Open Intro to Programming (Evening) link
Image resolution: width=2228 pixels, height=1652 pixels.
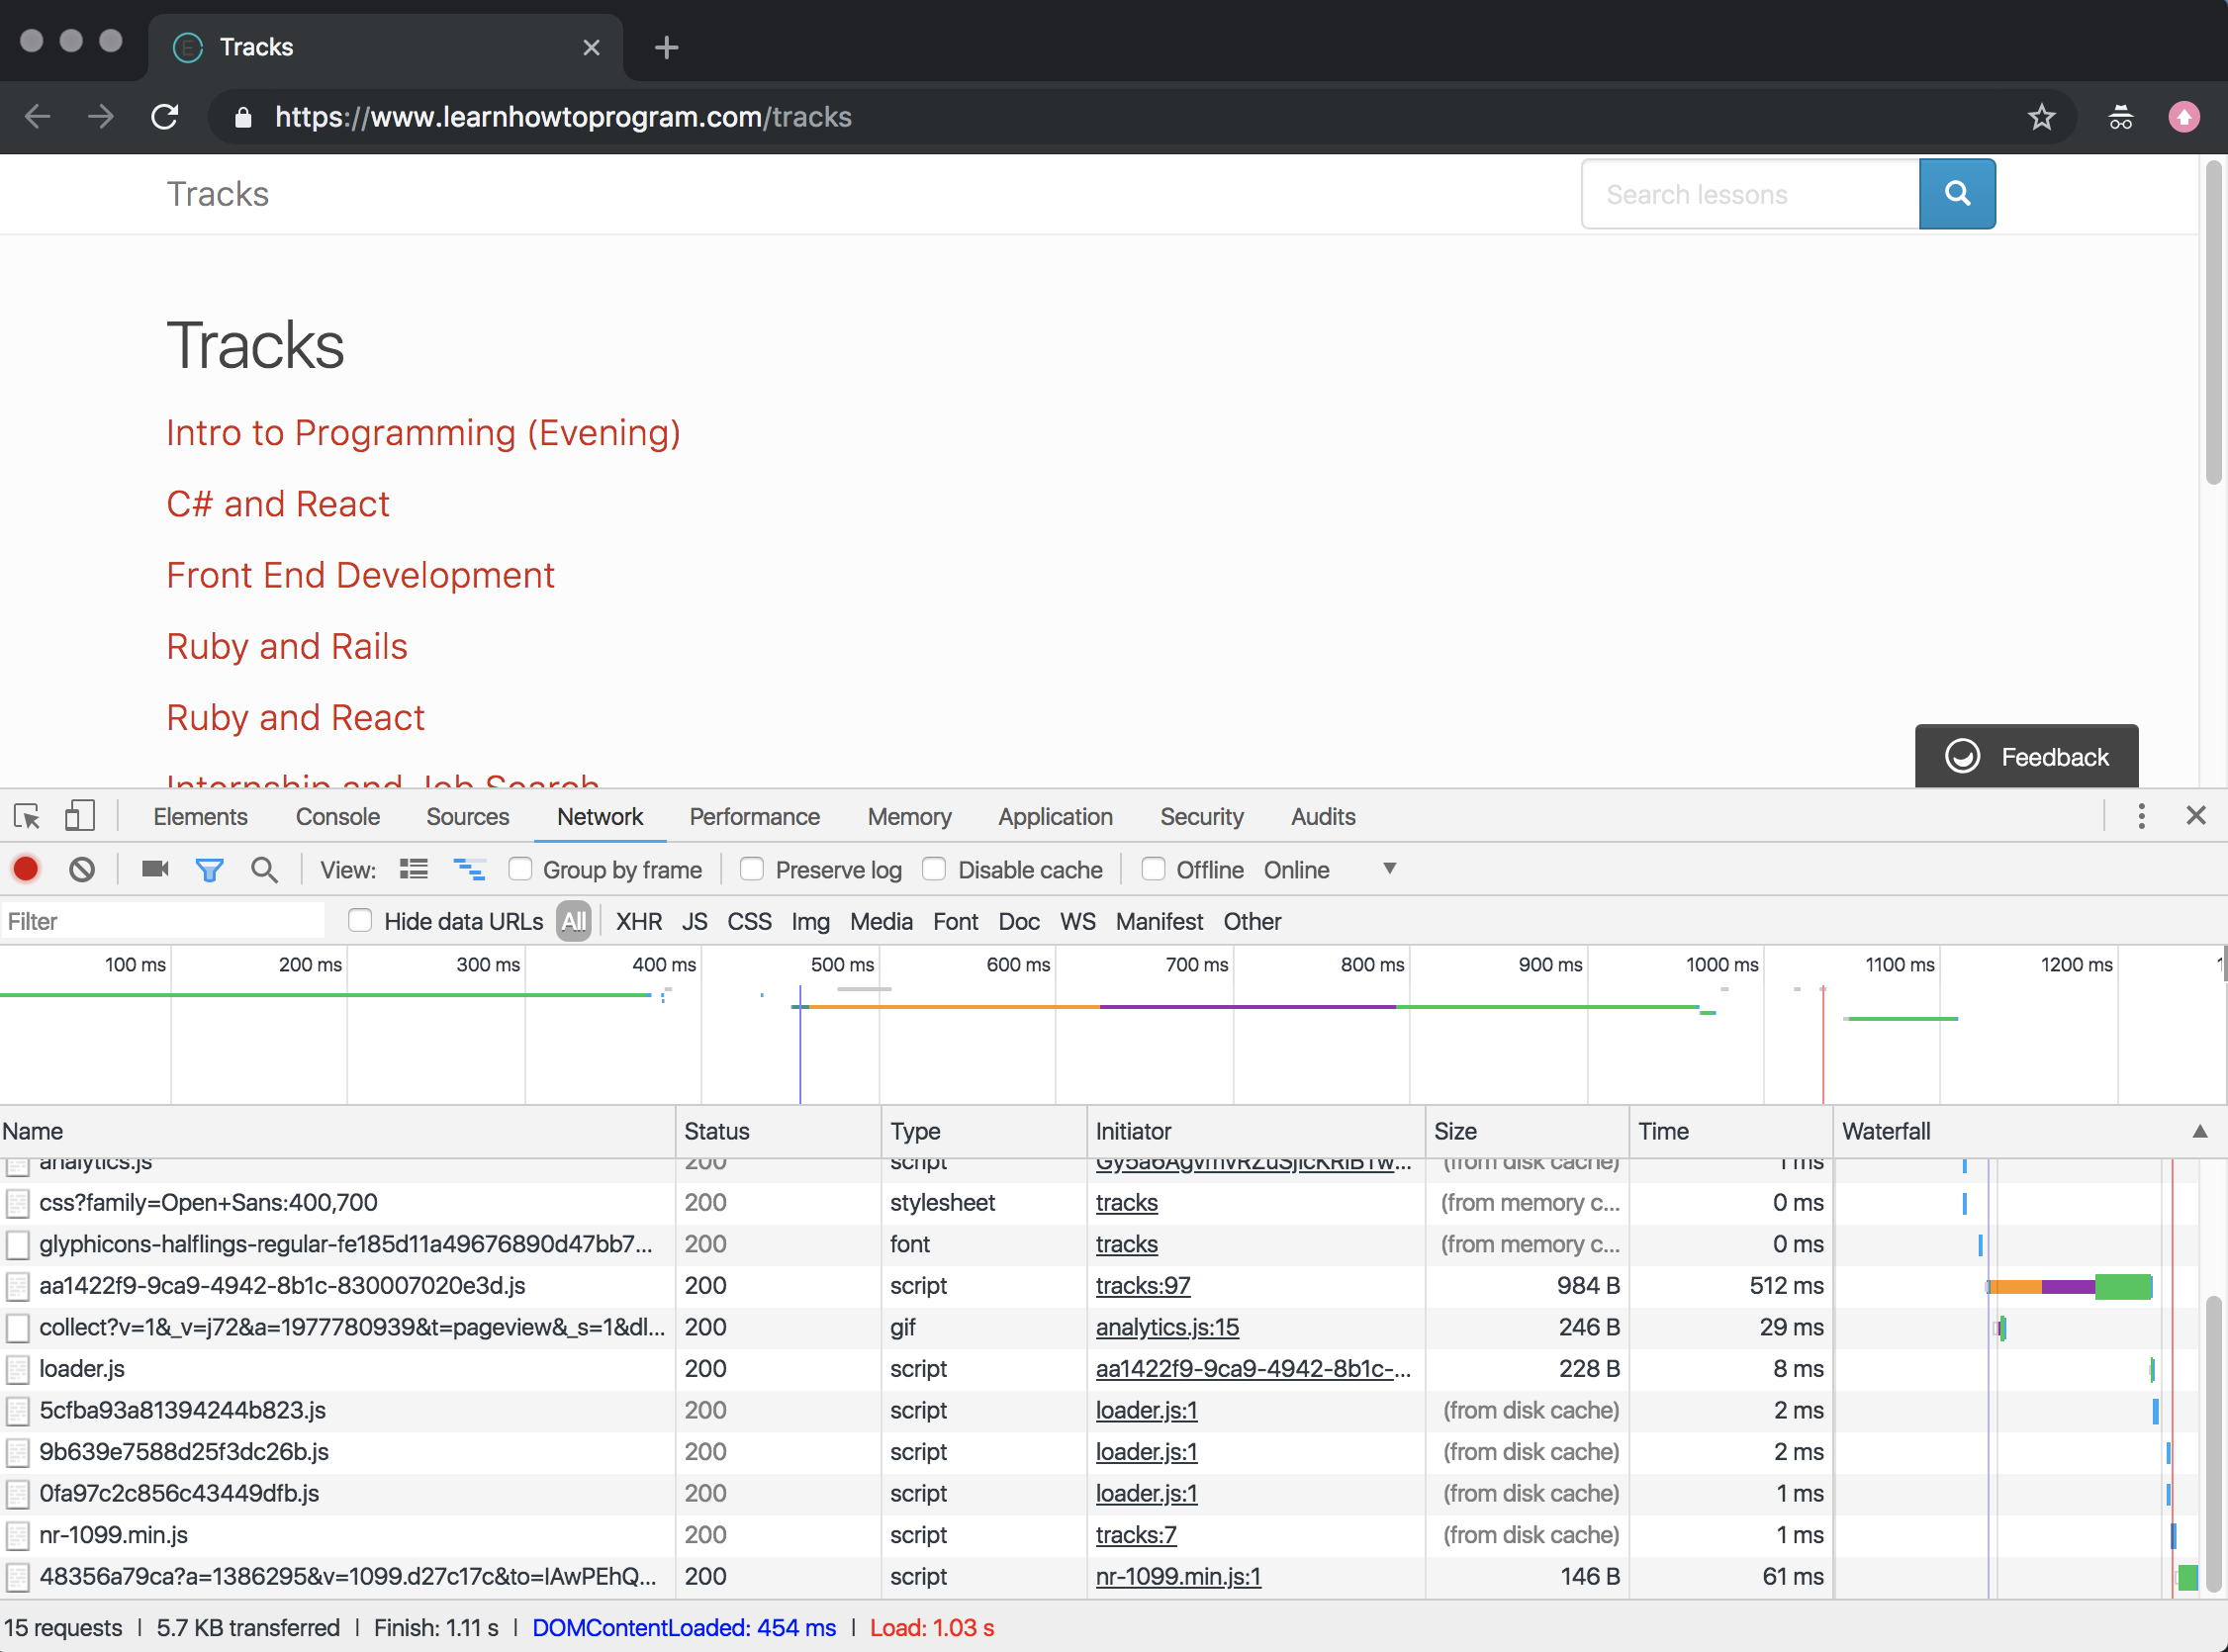(x=423, y=432)
